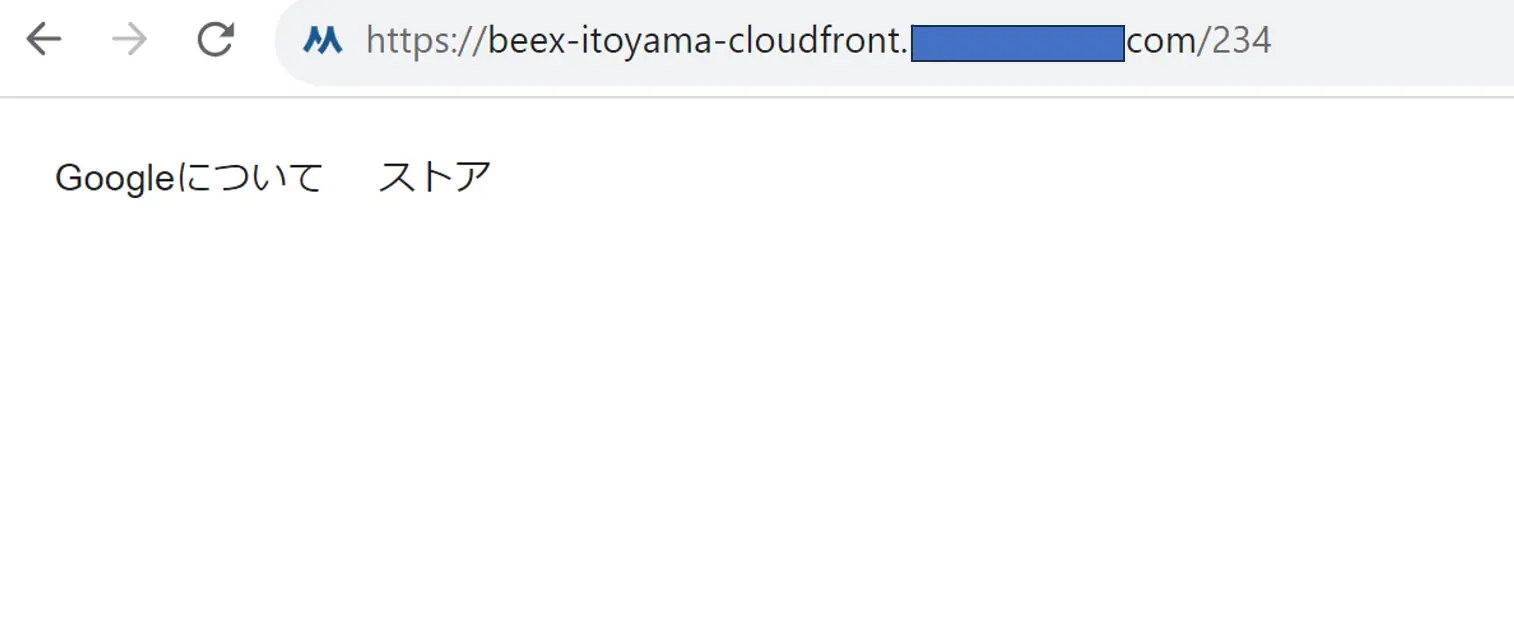Viewport: 1514px width, 637px height.
Task: Focus the browser address bar
Action: coord(895,42)
